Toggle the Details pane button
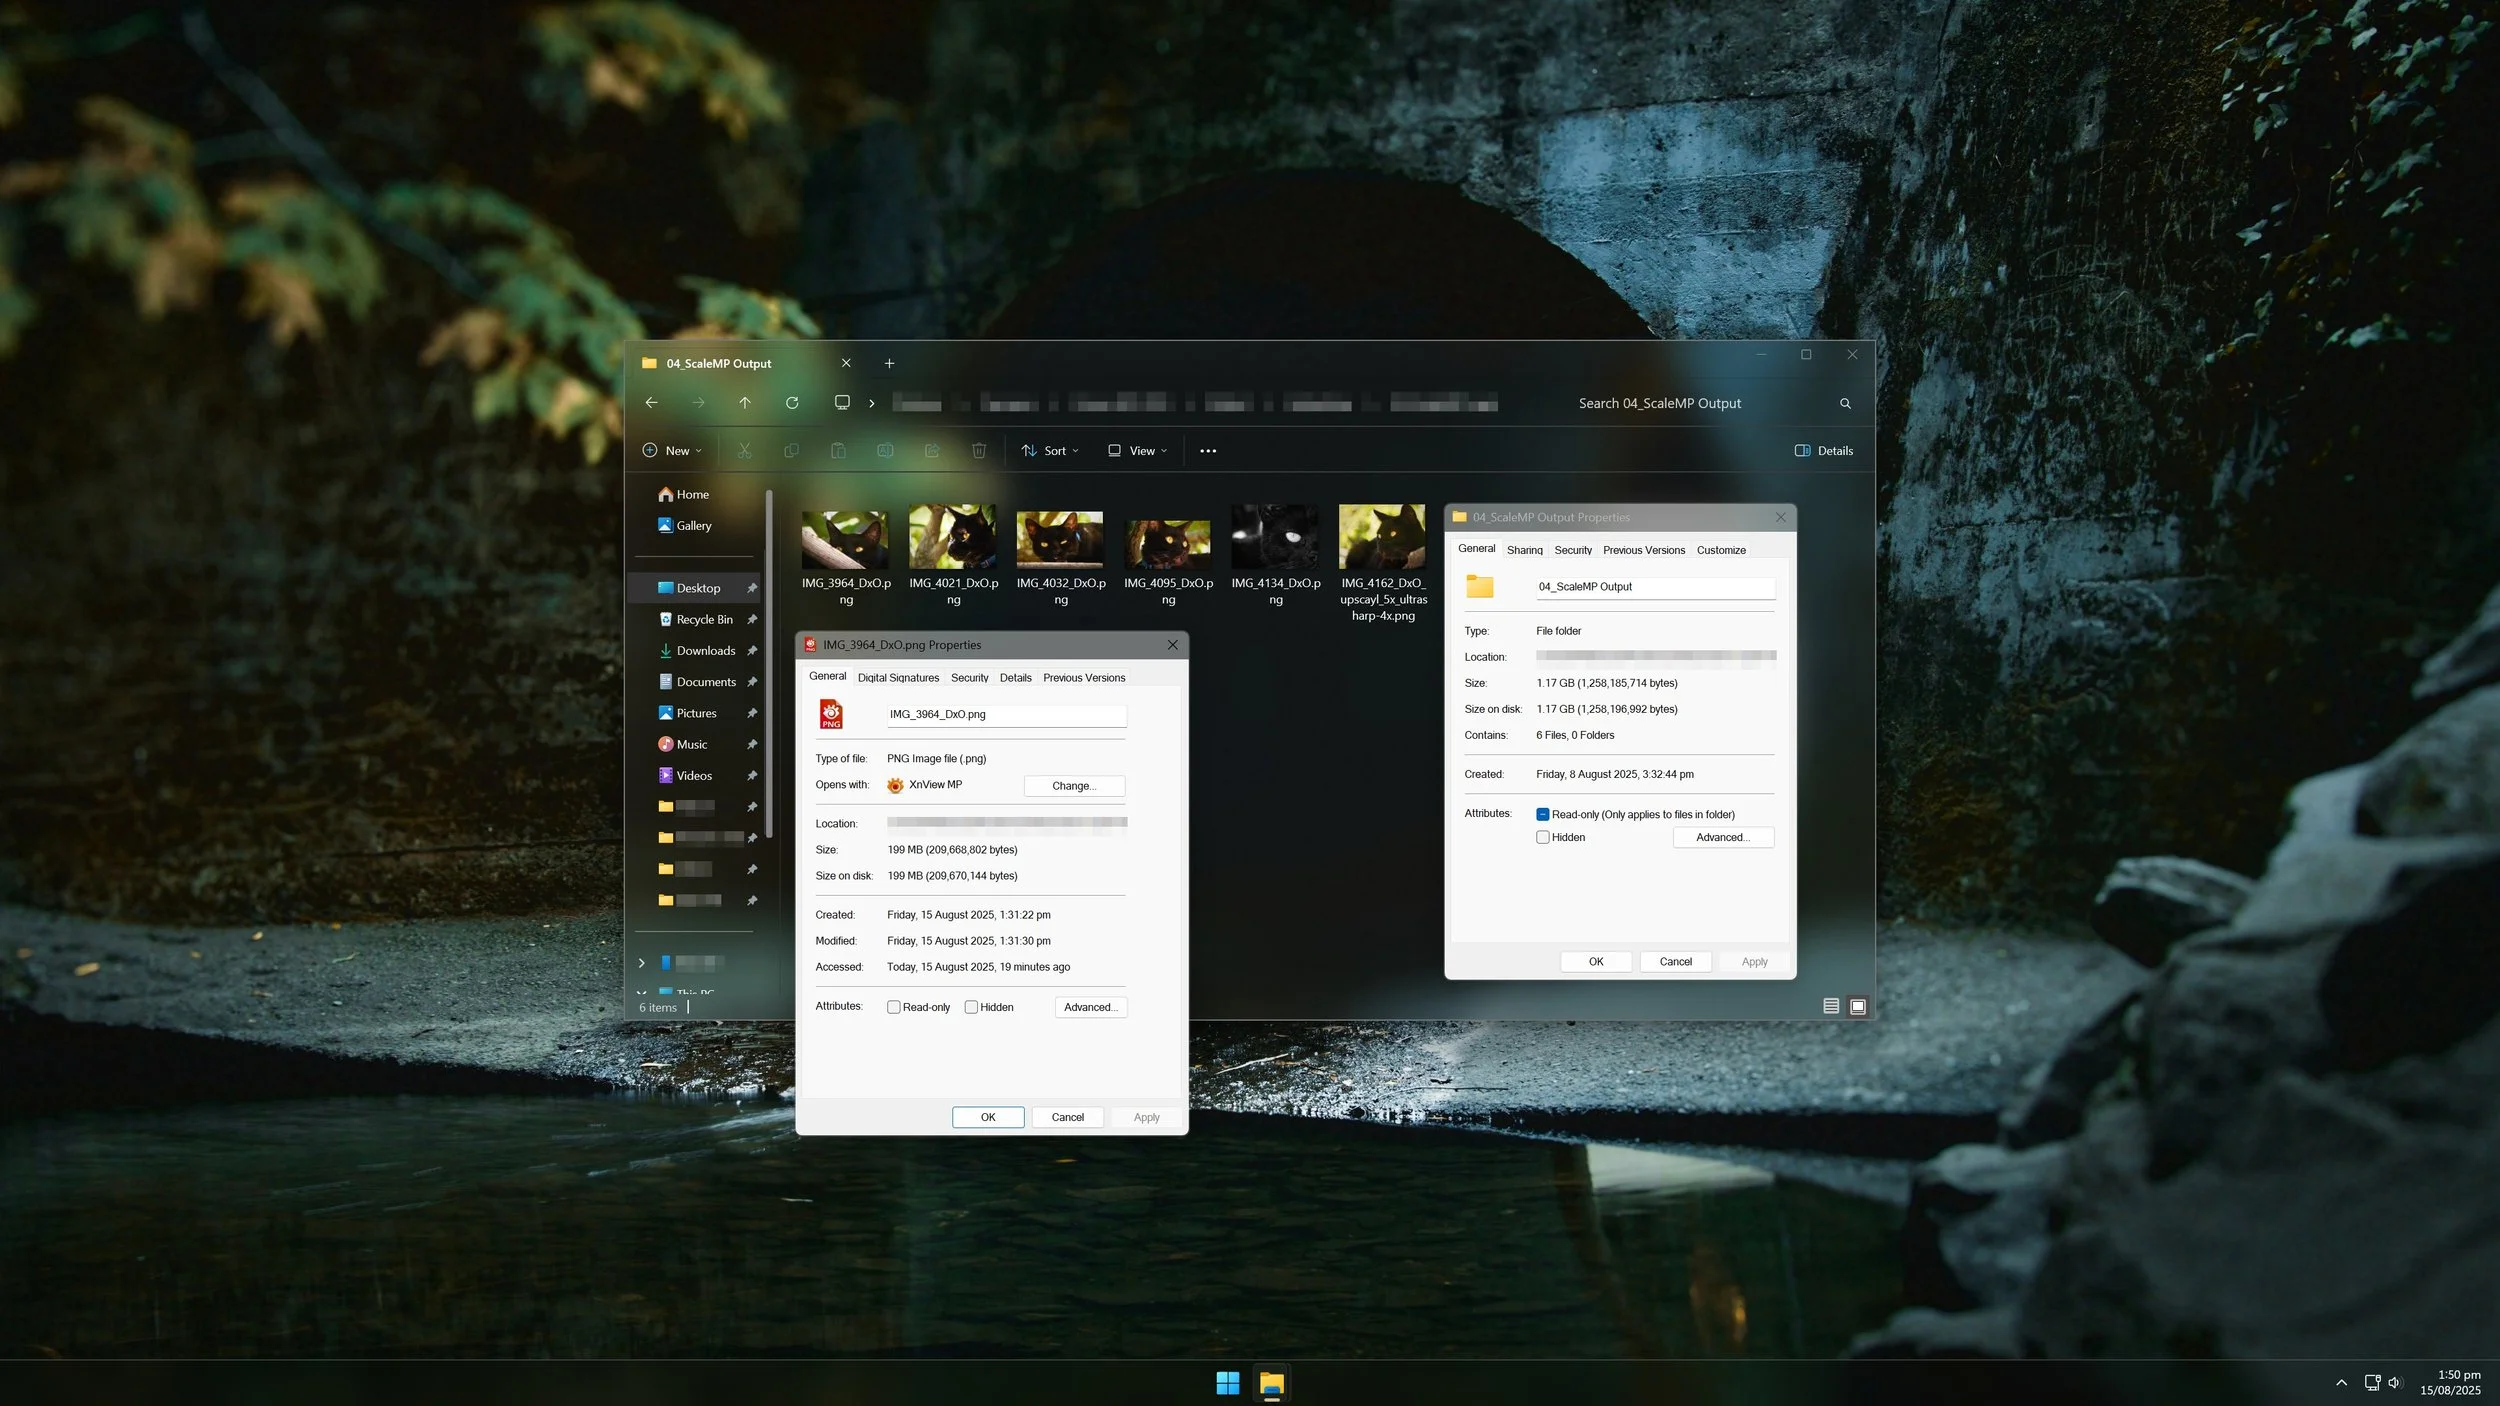Screen dimensions: 2500x1406 [1823, 451]
